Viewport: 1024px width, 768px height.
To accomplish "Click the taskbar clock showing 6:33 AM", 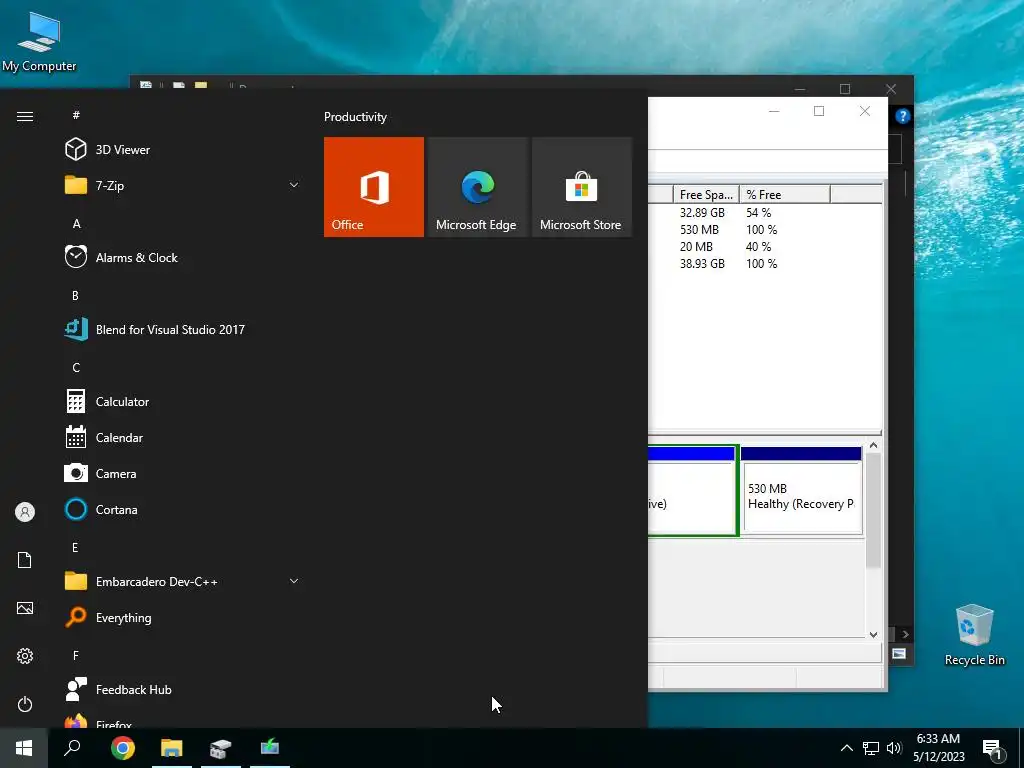I will pyautogui.click(x=938, y=748).
